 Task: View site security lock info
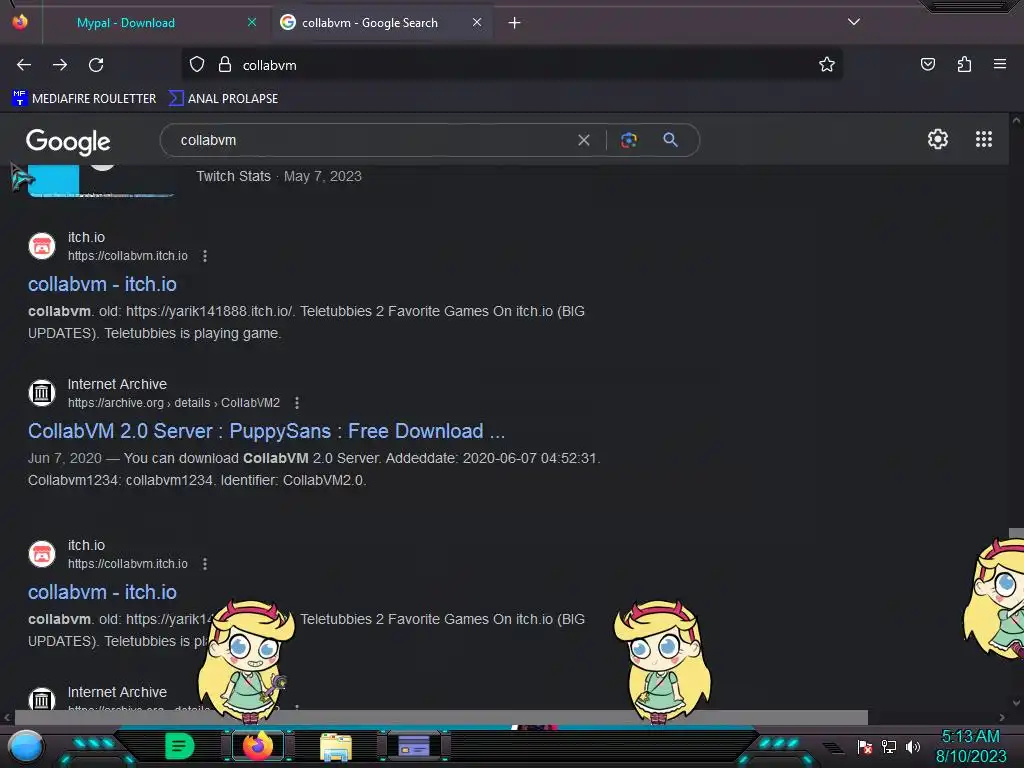click(225, 64)
